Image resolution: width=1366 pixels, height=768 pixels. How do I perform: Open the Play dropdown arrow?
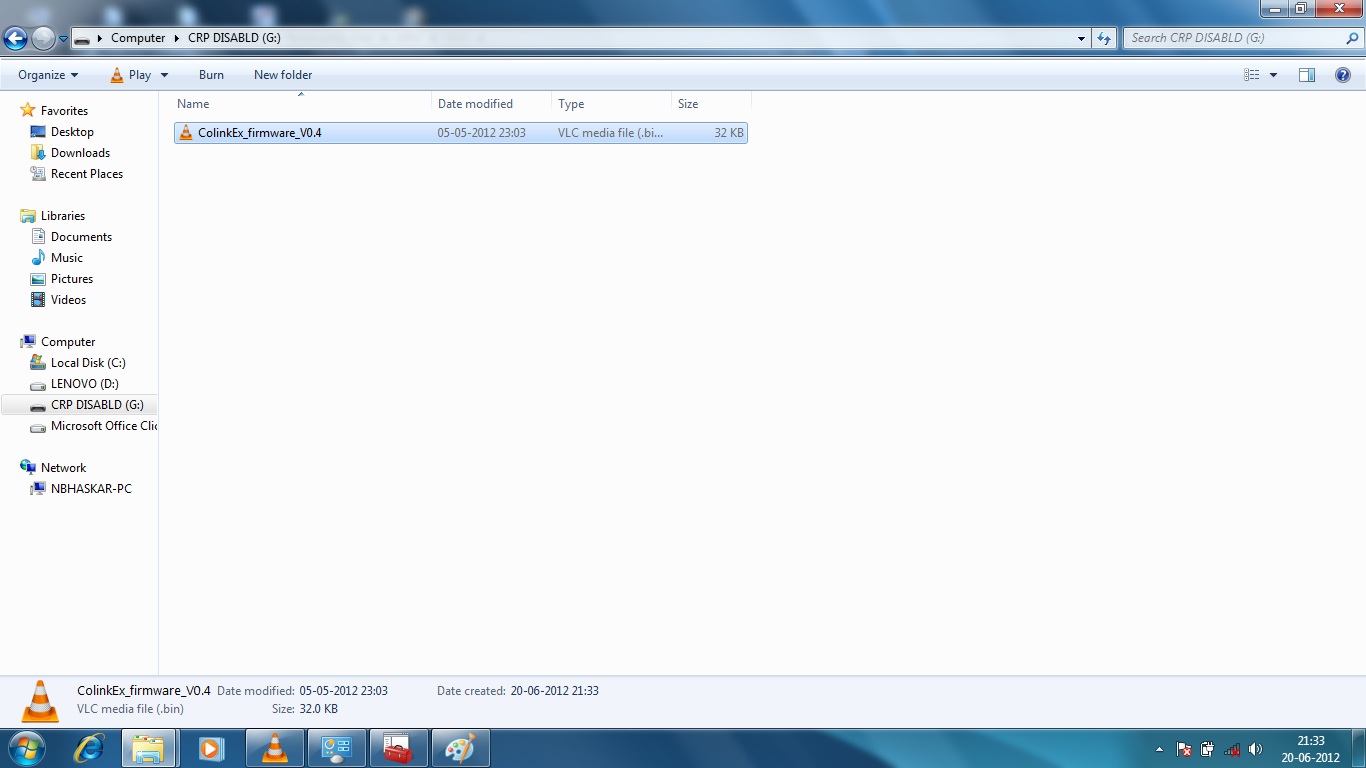tap(164, 75)
